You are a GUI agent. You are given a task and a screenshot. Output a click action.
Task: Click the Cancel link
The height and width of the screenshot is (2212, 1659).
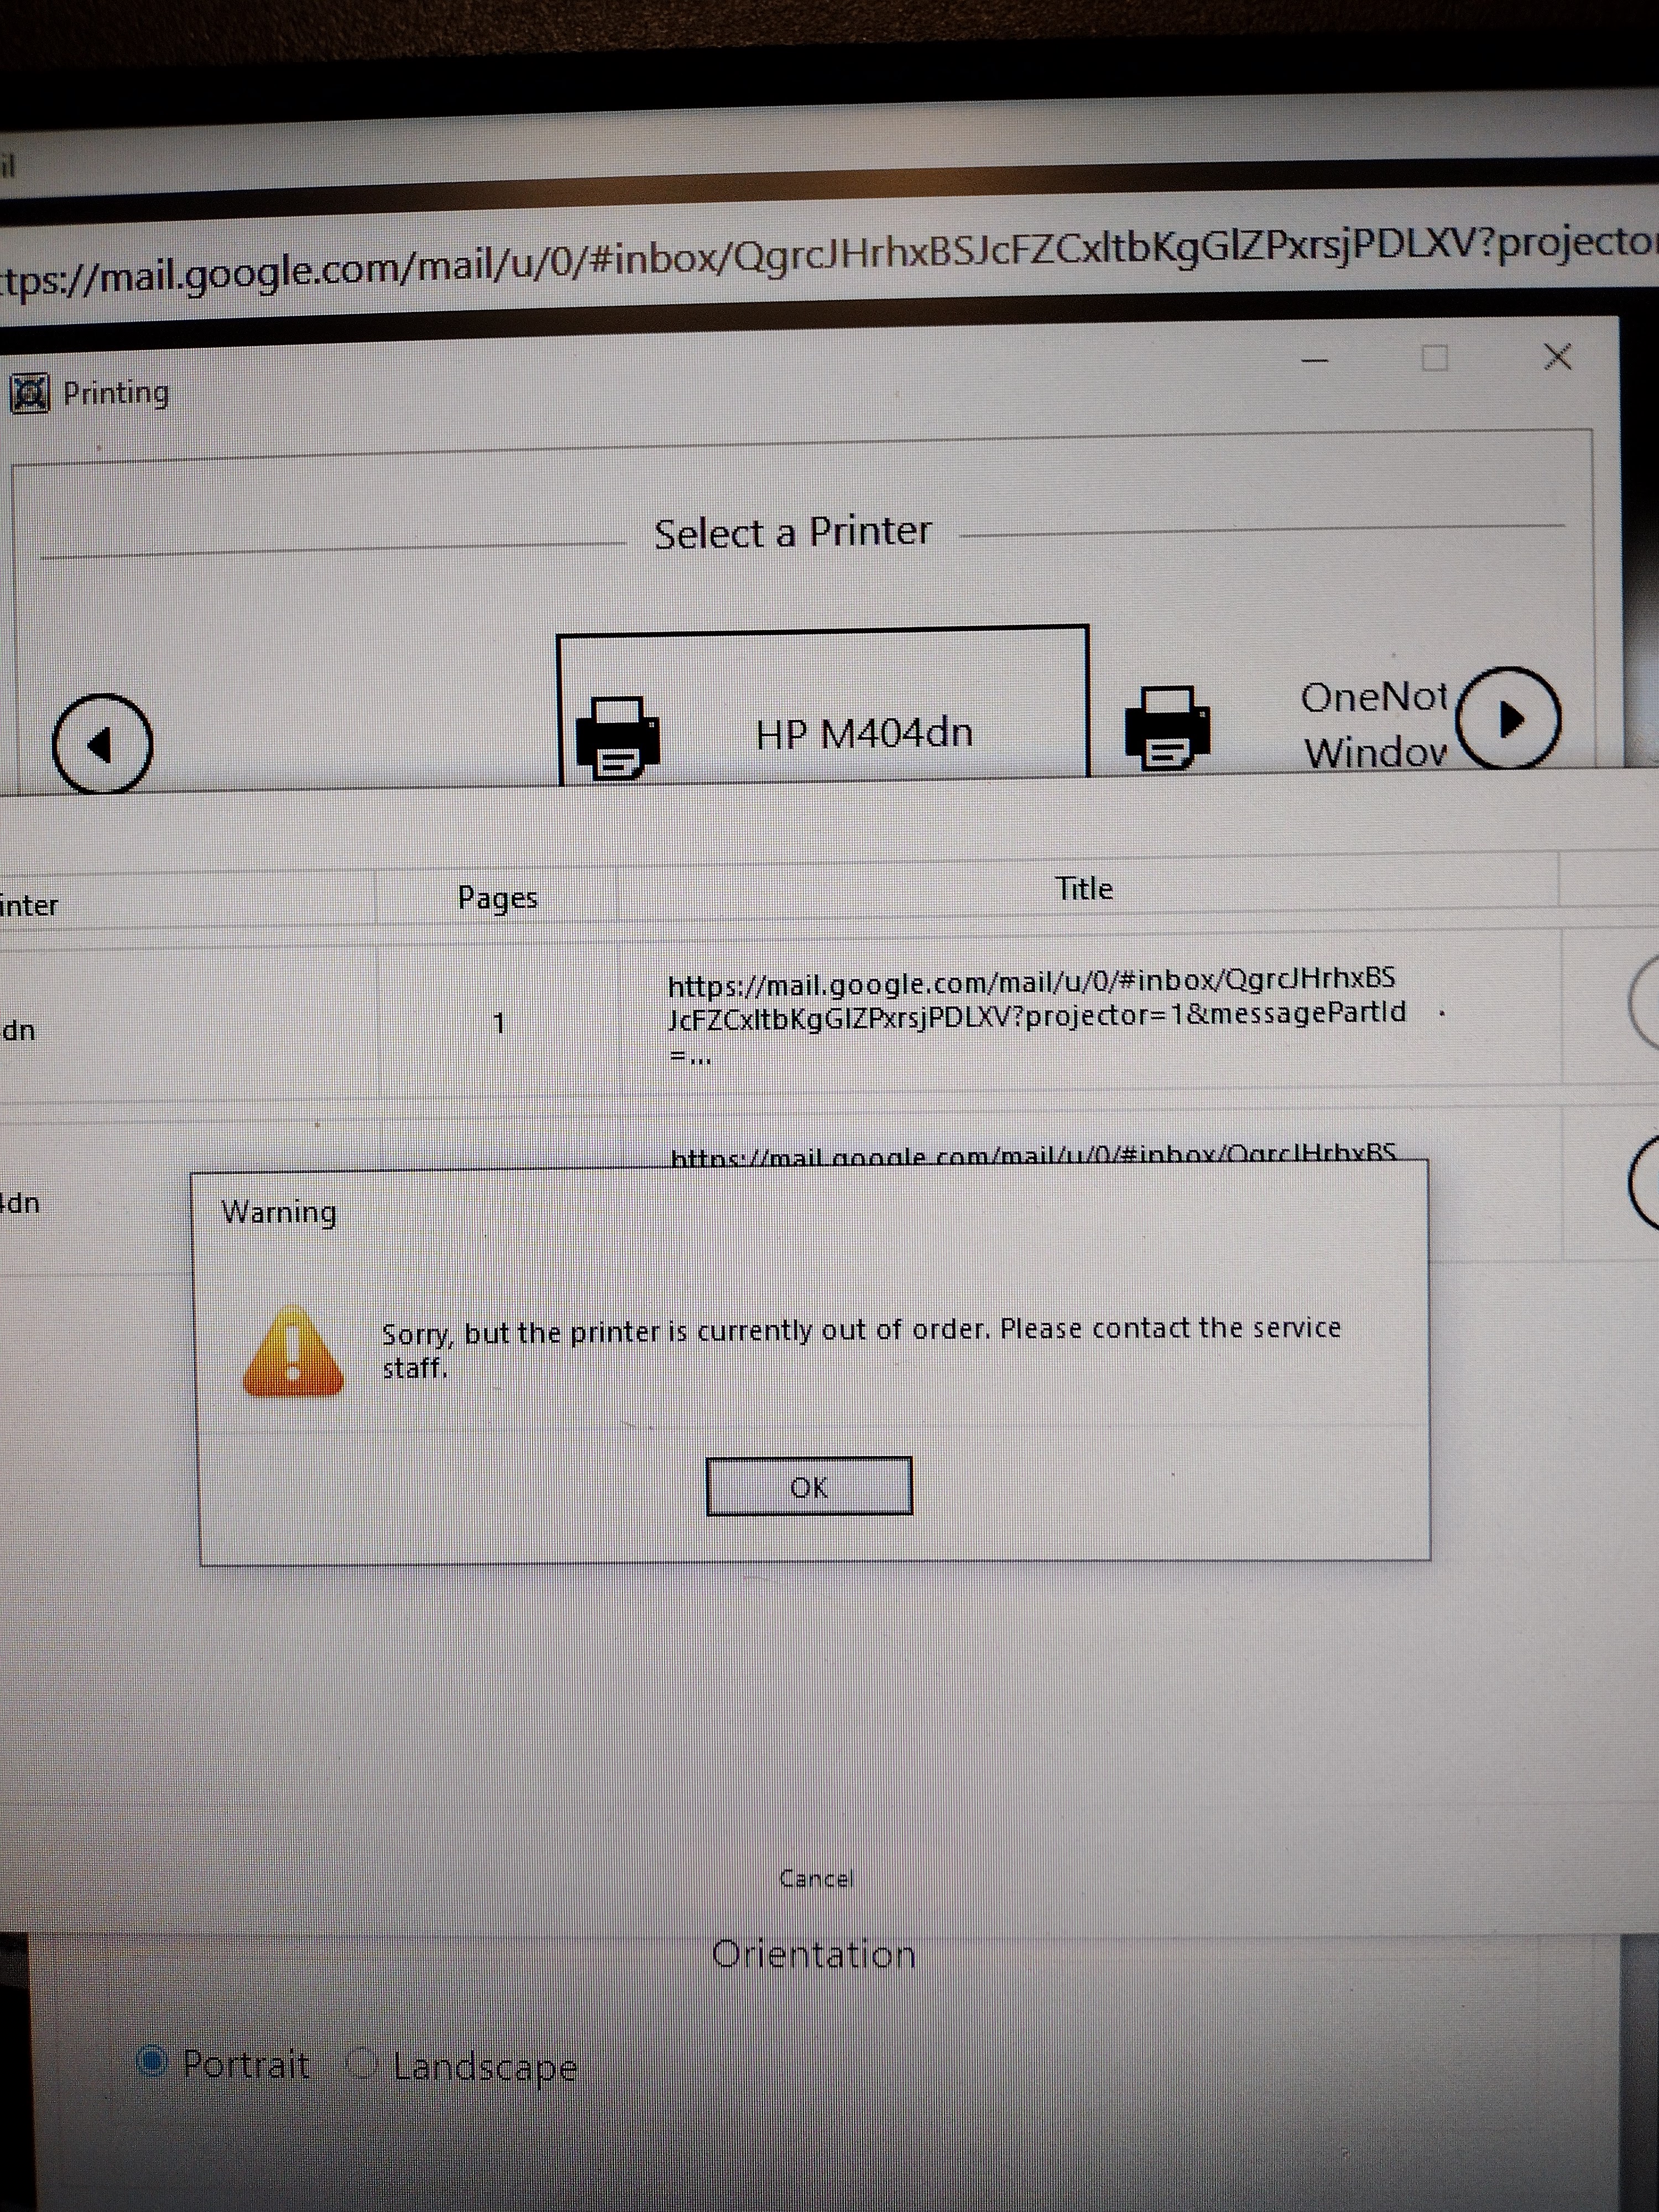point(815,1879)
